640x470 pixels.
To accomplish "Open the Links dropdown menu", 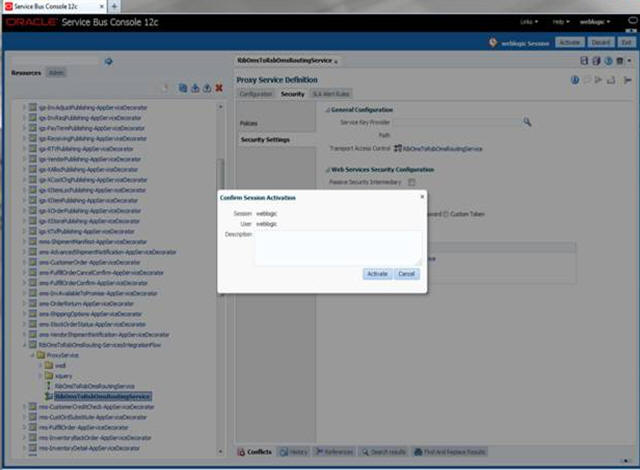I will pos(529,22).
